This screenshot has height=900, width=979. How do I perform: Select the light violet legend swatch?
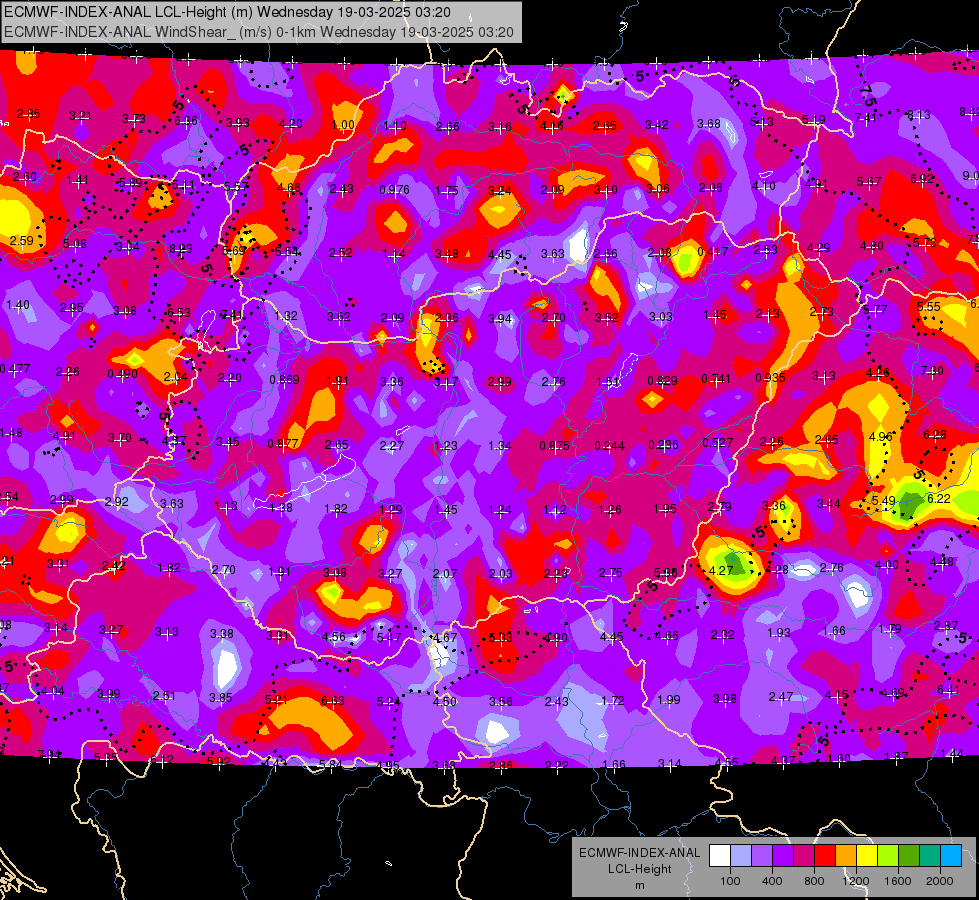point(762,856)
